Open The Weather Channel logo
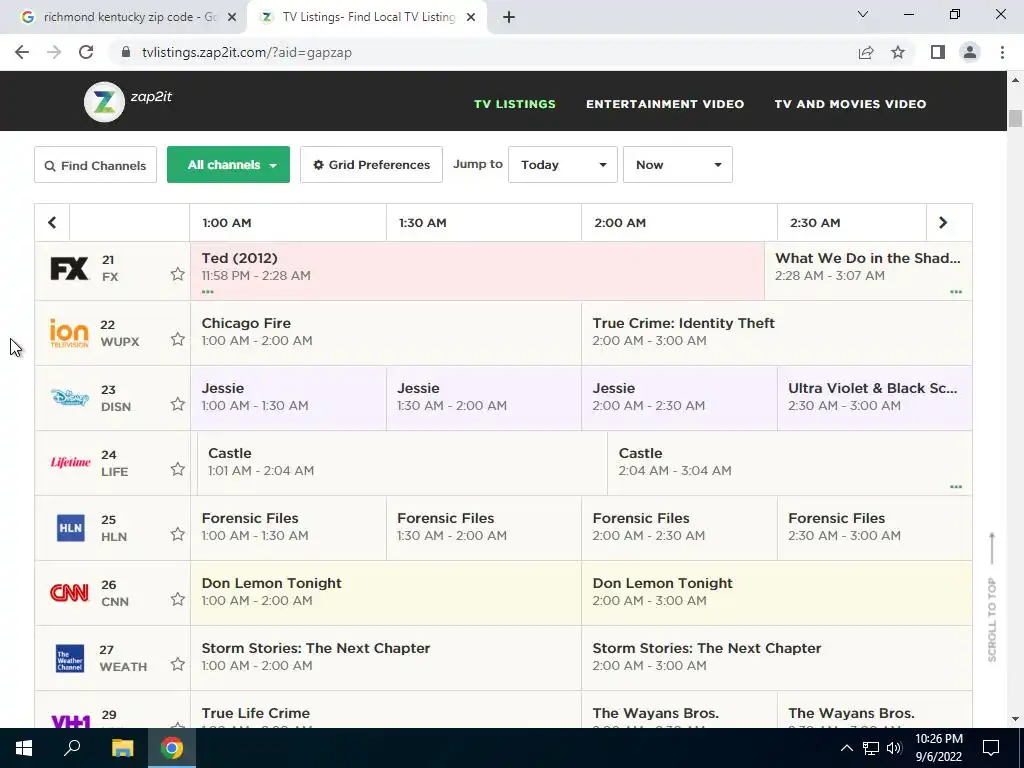Viewport: 1024px width, 768px height. 70,658
